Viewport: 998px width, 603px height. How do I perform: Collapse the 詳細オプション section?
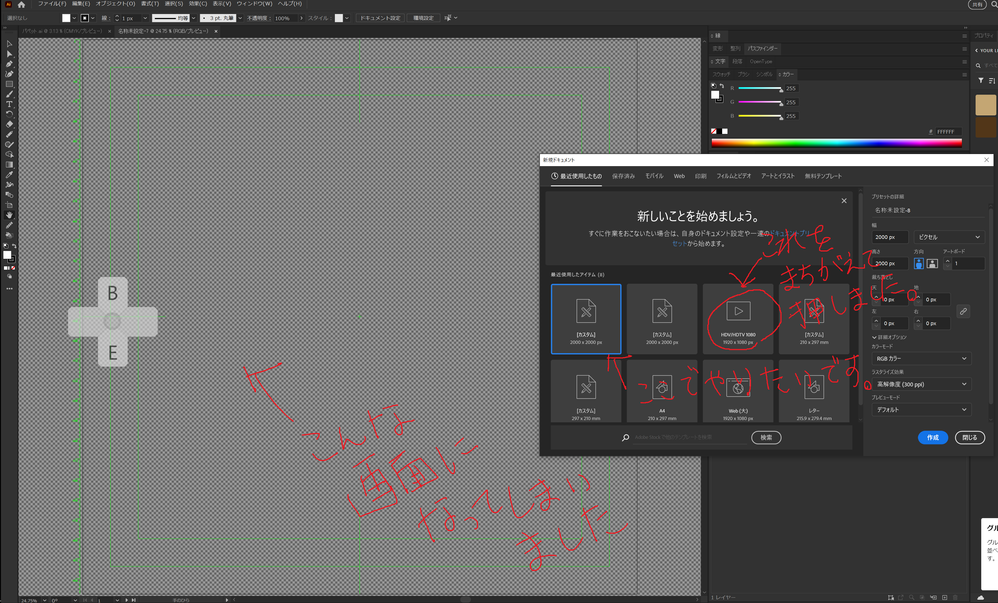click(x=888, y=337)
